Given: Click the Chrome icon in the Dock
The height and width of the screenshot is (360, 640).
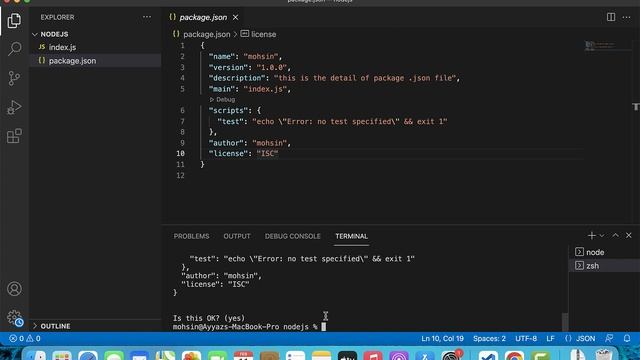Looking at the screenshot, I should (x=514, y=356).
